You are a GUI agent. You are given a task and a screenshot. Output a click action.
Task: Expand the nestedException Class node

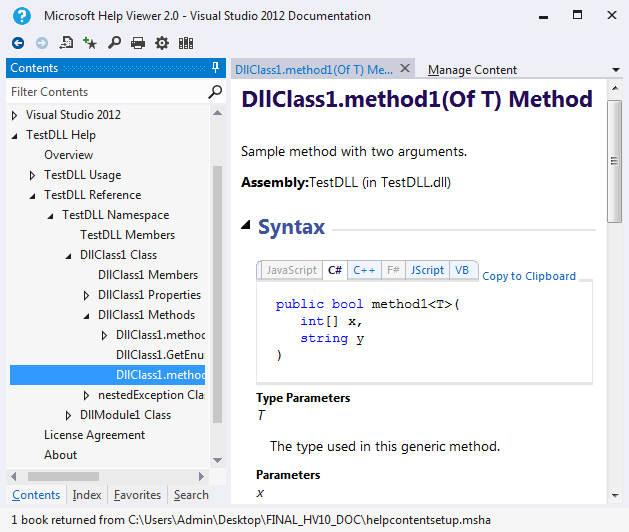(x=86, y=396)
